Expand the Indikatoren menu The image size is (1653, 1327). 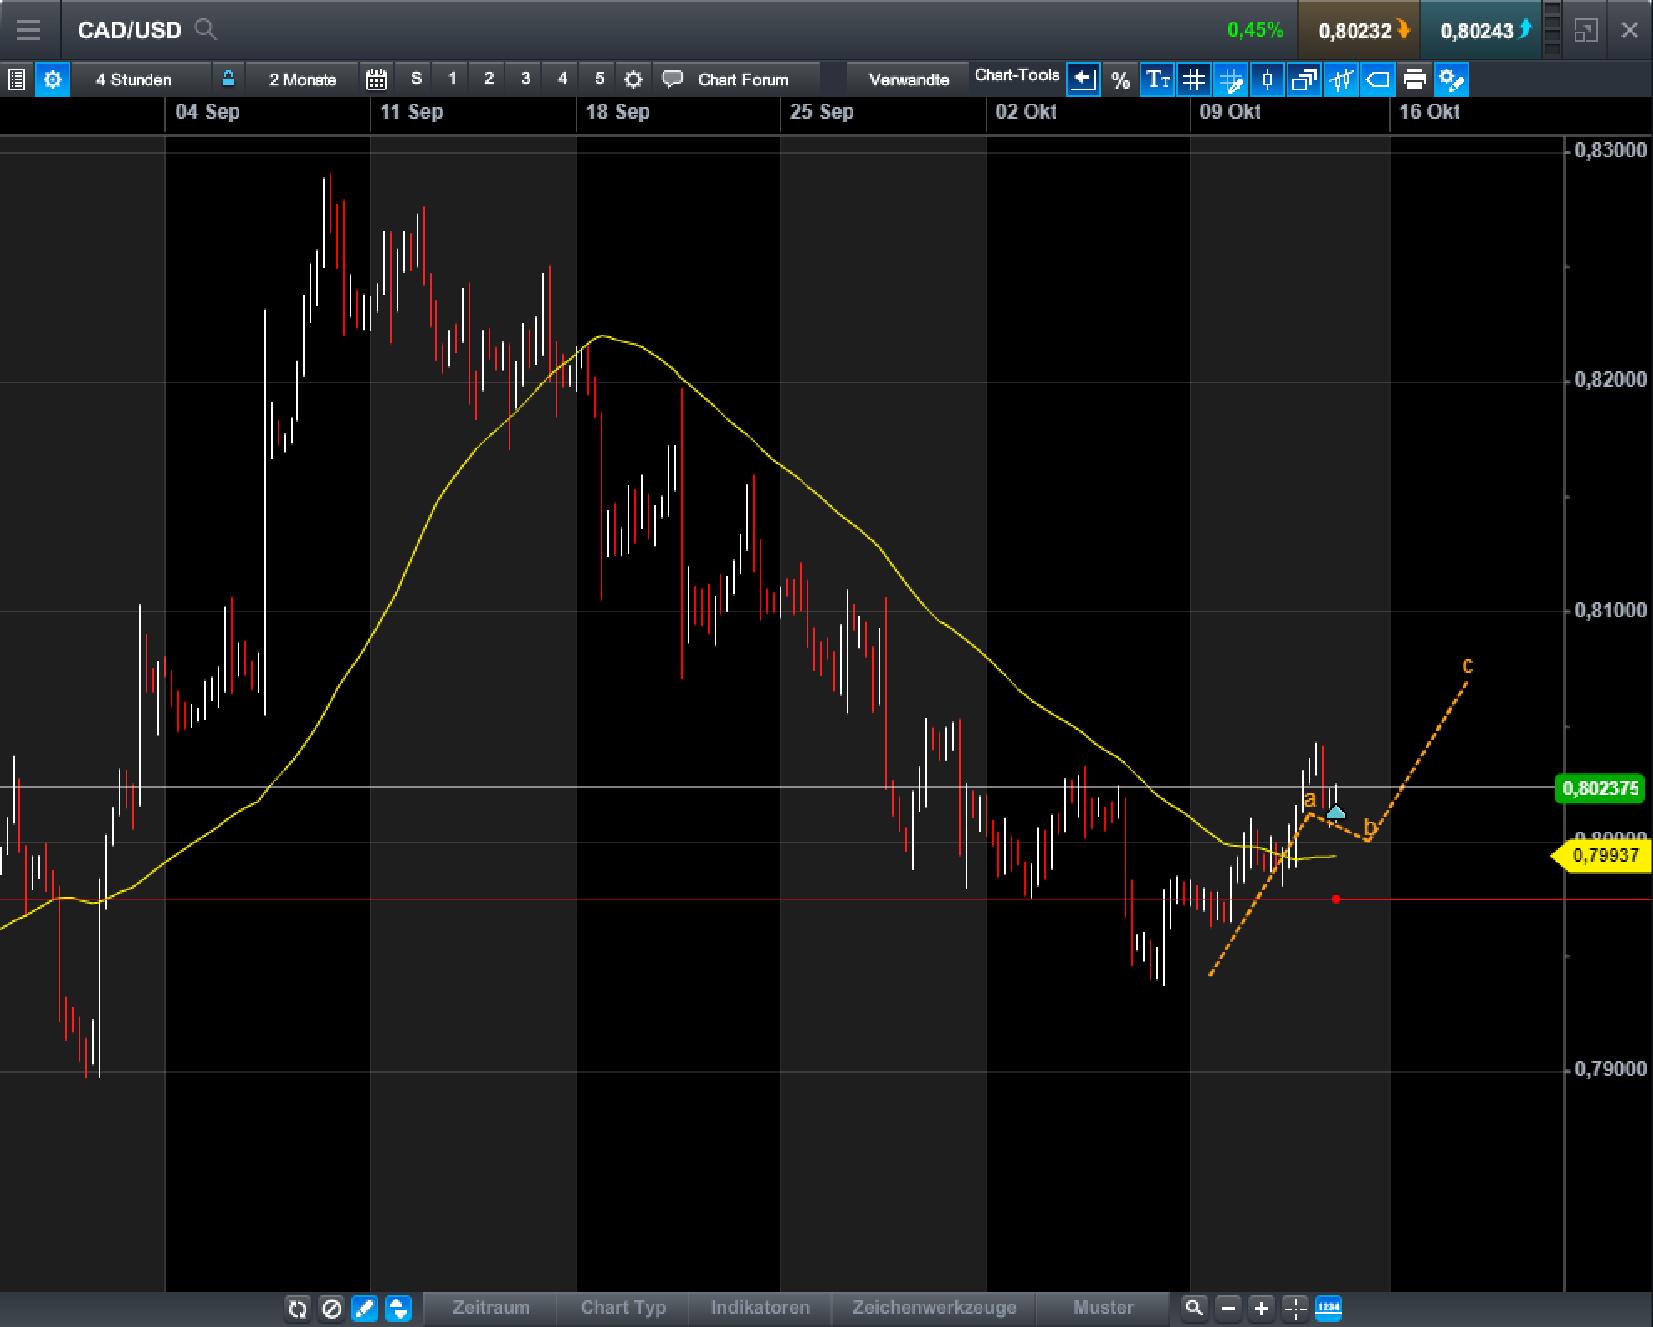click(760, 1308)
